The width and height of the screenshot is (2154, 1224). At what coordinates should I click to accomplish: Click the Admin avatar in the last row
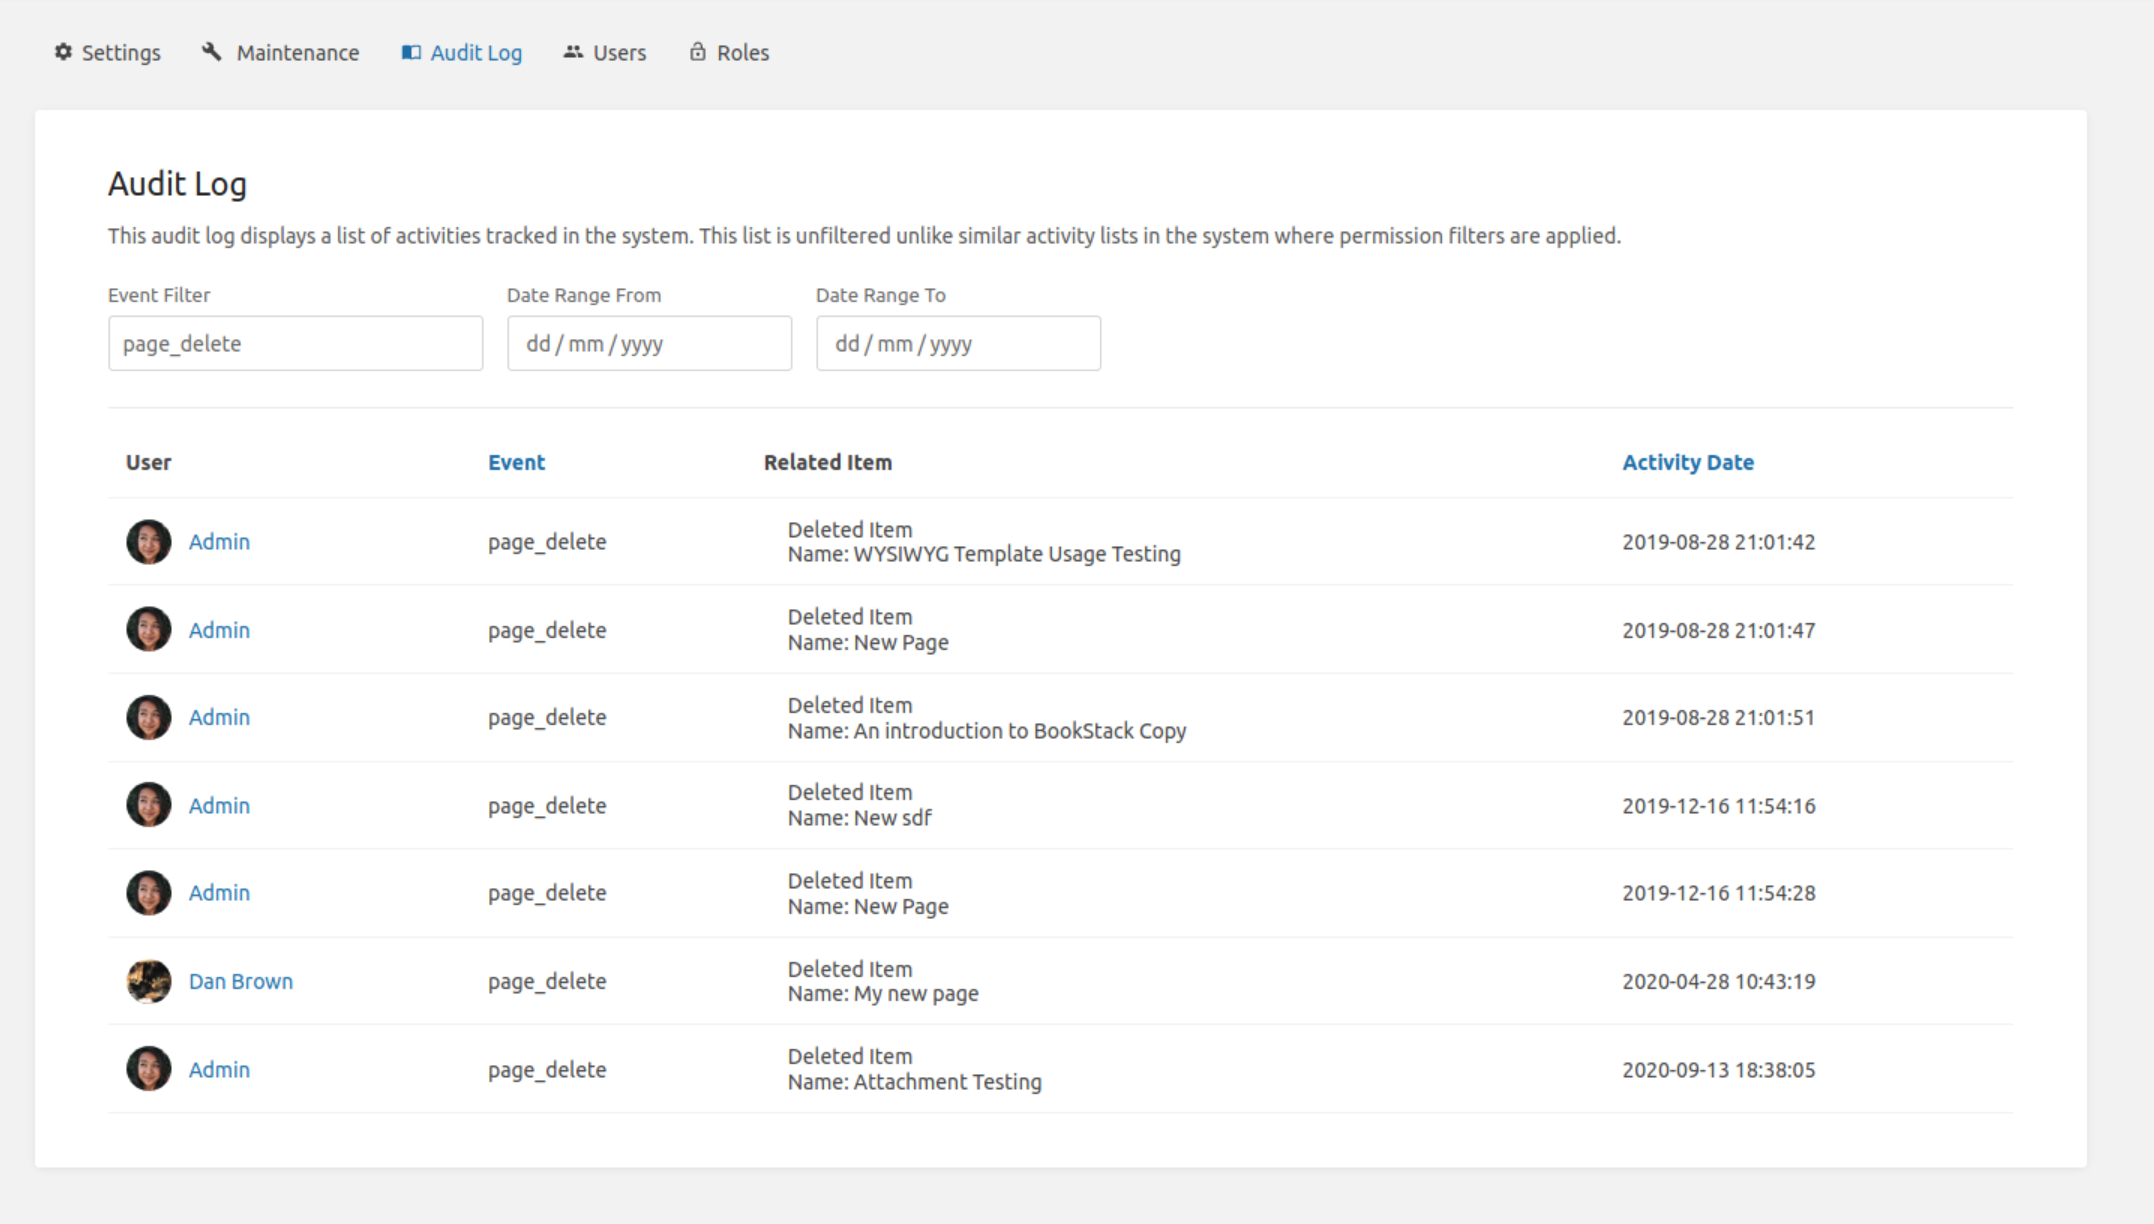coord(148,1068)
